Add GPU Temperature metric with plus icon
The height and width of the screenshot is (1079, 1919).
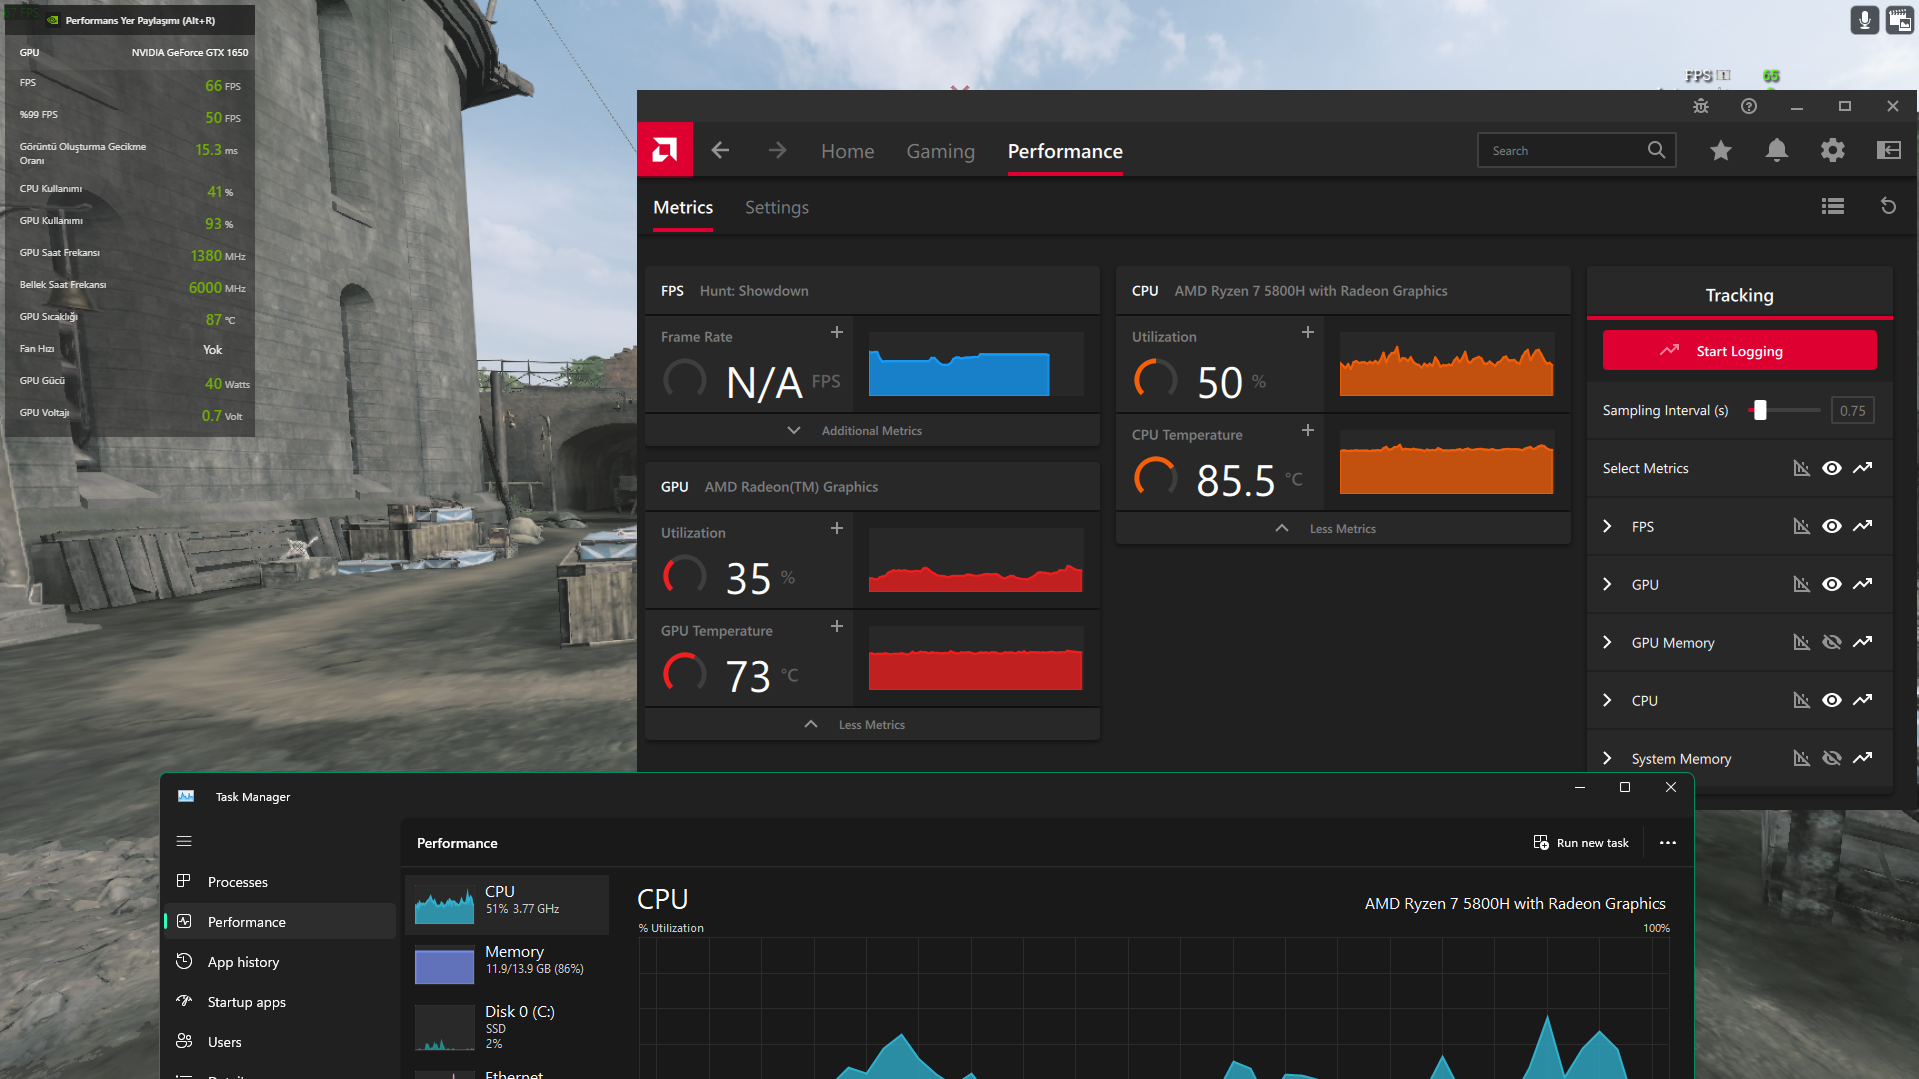(x=837, y=626)
